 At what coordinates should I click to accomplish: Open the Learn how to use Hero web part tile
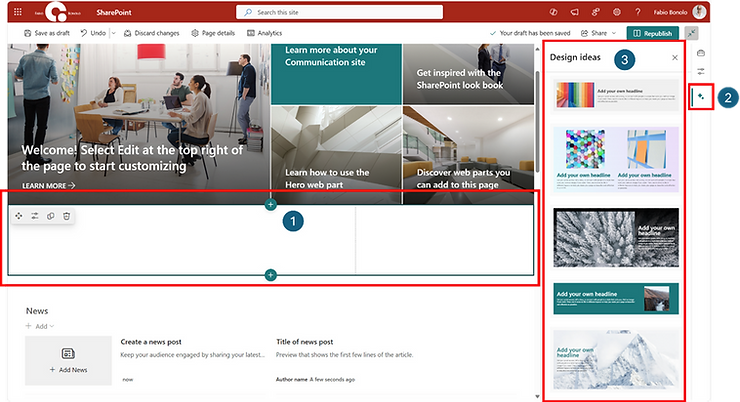click(336, 155)
